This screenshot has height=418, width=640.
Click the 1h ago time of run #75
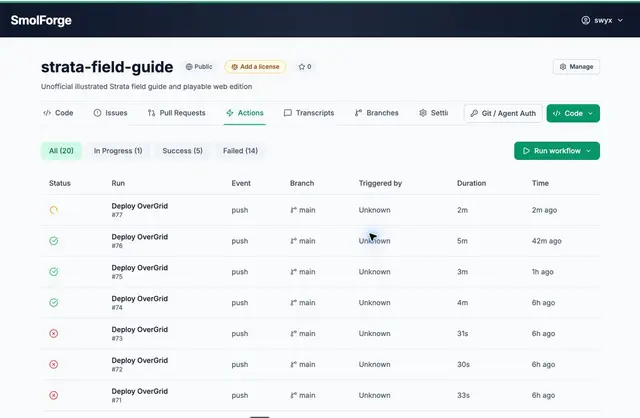point(542,272)
